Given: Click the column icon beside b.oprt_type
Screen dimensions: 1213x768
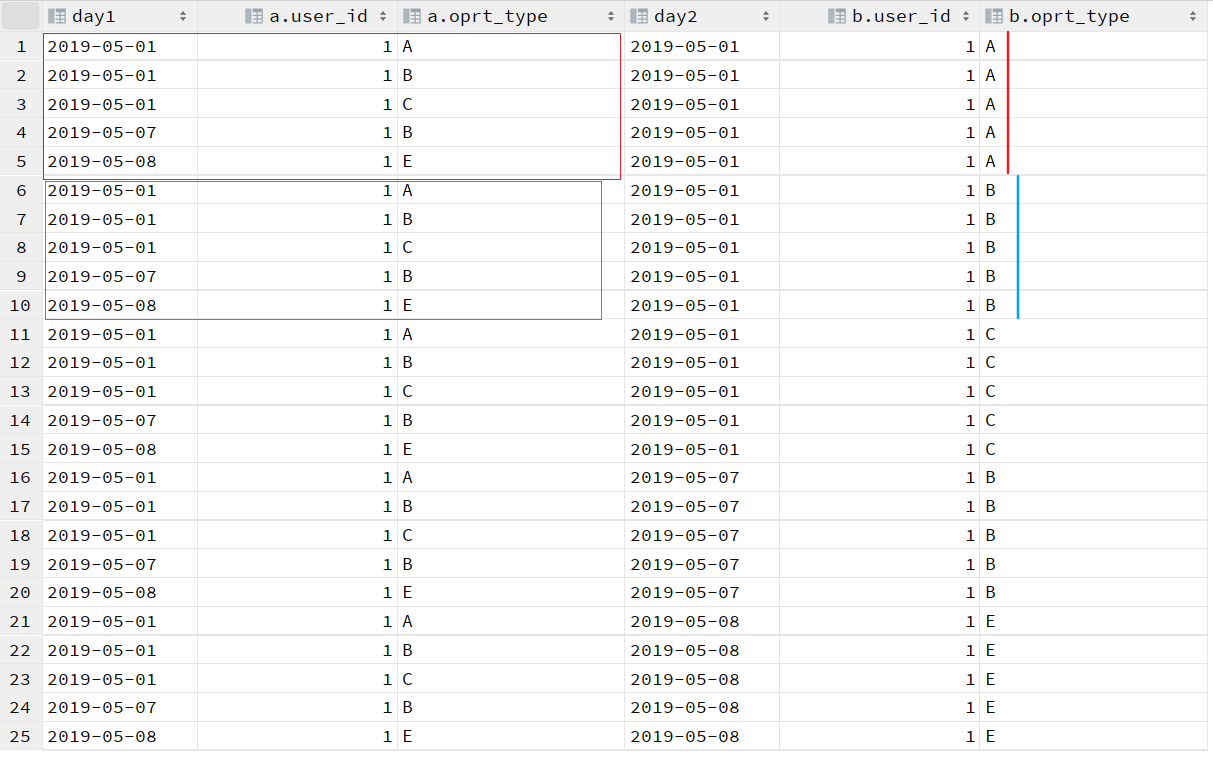Looking at the screenshot, I should click(x=994, y=16).
